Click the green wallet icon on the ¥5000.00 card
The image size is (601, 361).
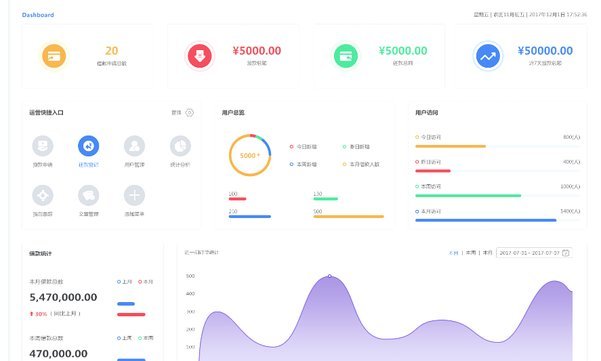346,56
